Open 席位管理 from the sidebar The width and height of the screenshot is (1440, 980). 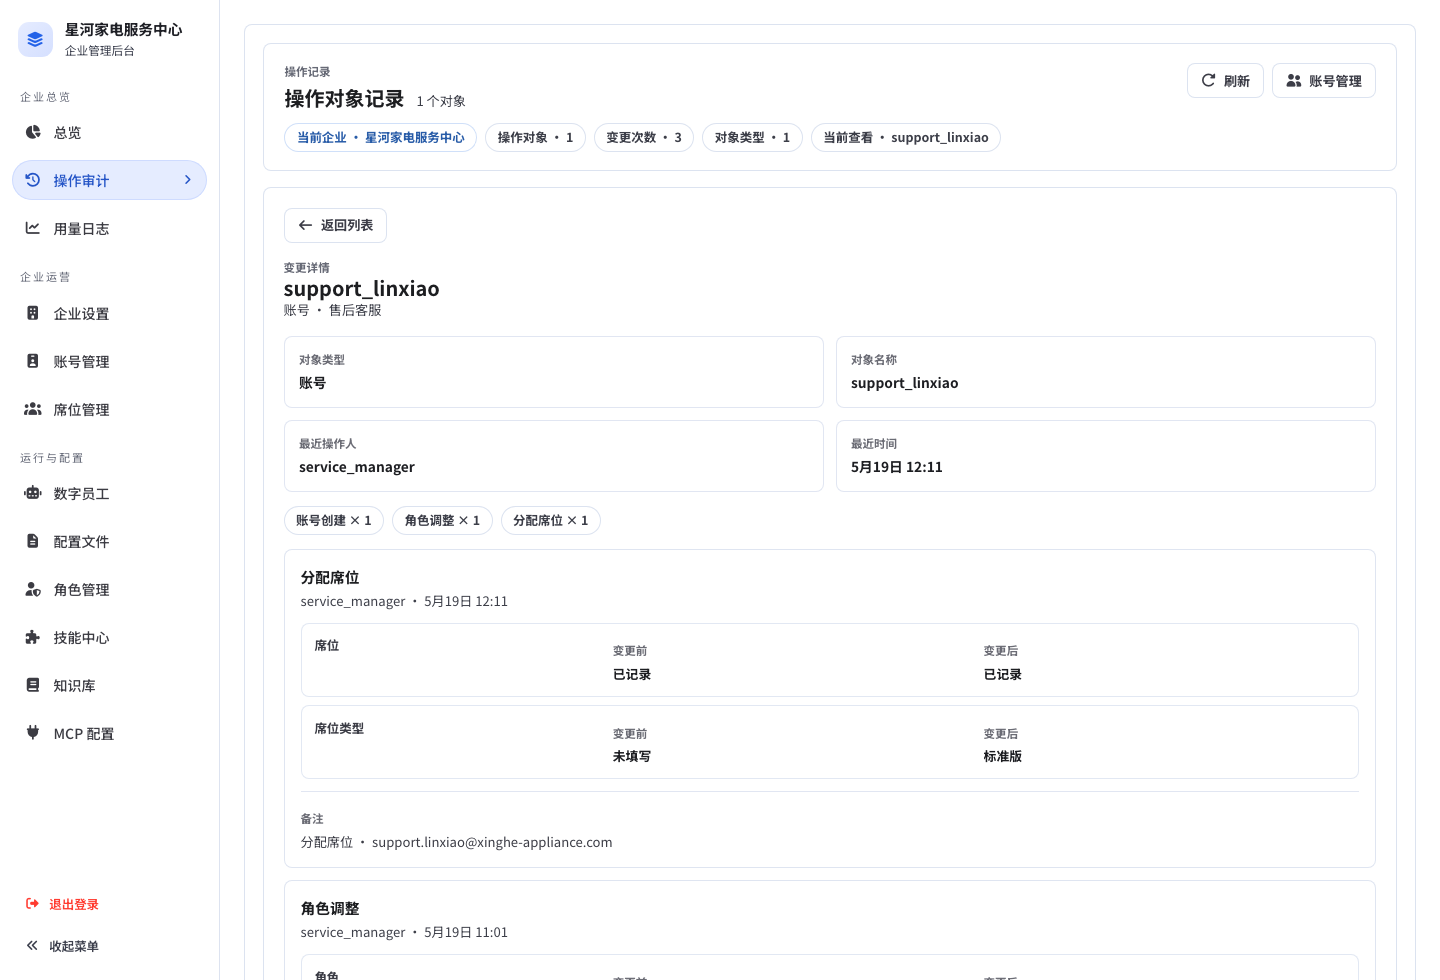point(109,409)
